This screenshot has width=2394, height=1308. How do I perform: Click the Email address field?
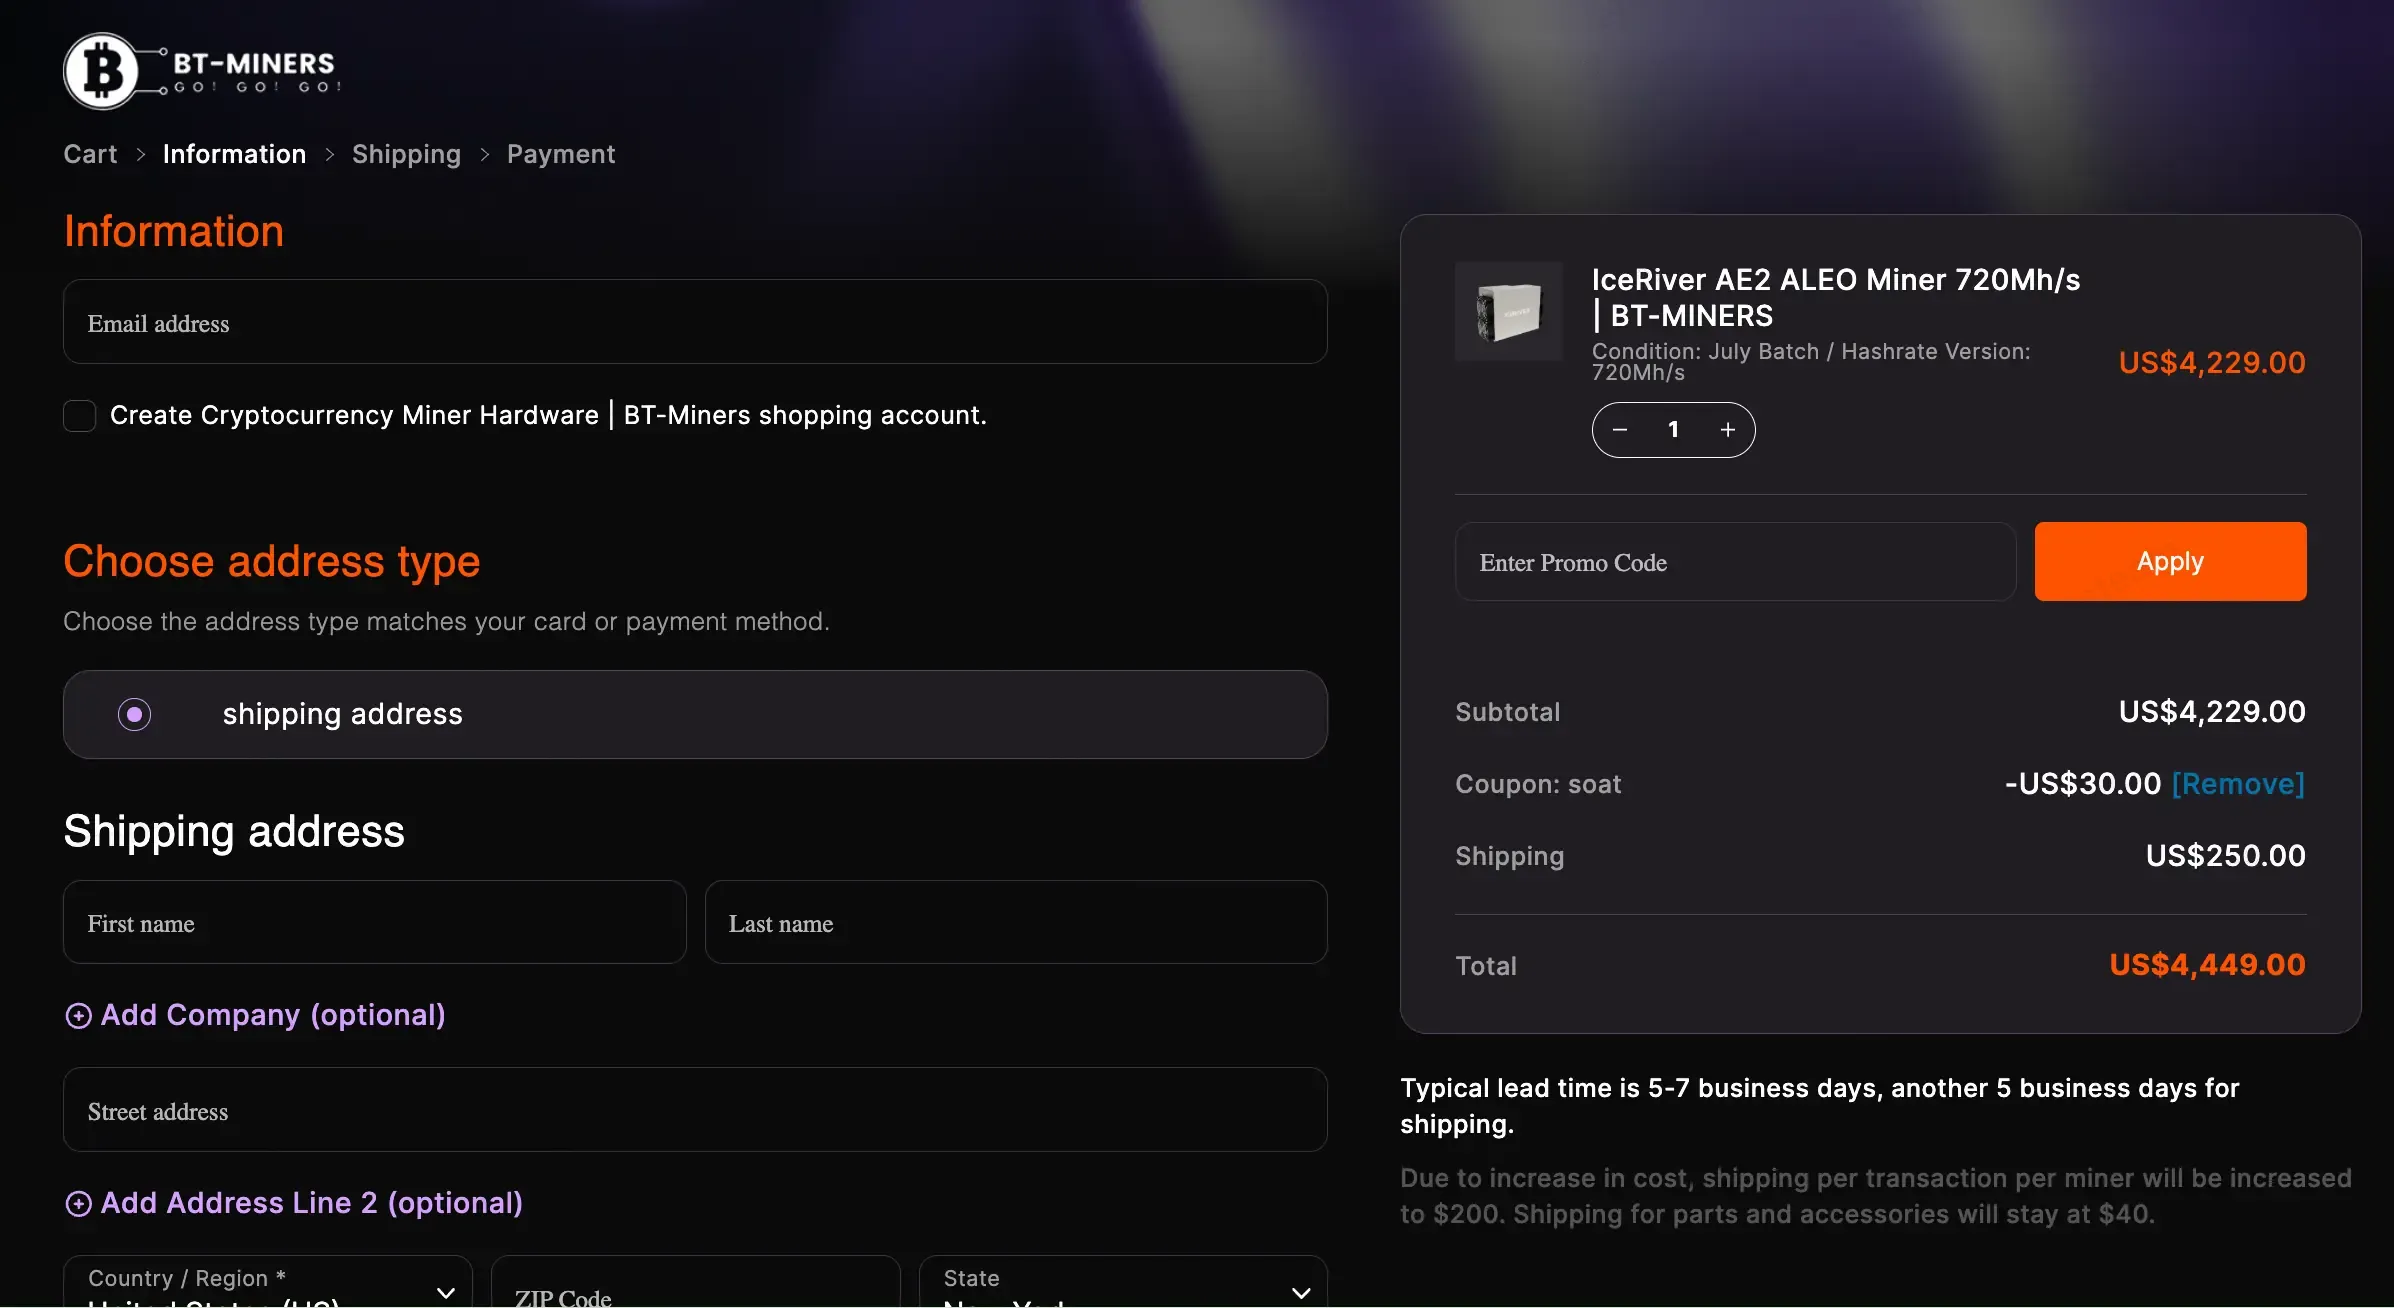pyautogui.click(x=695, y=322)
